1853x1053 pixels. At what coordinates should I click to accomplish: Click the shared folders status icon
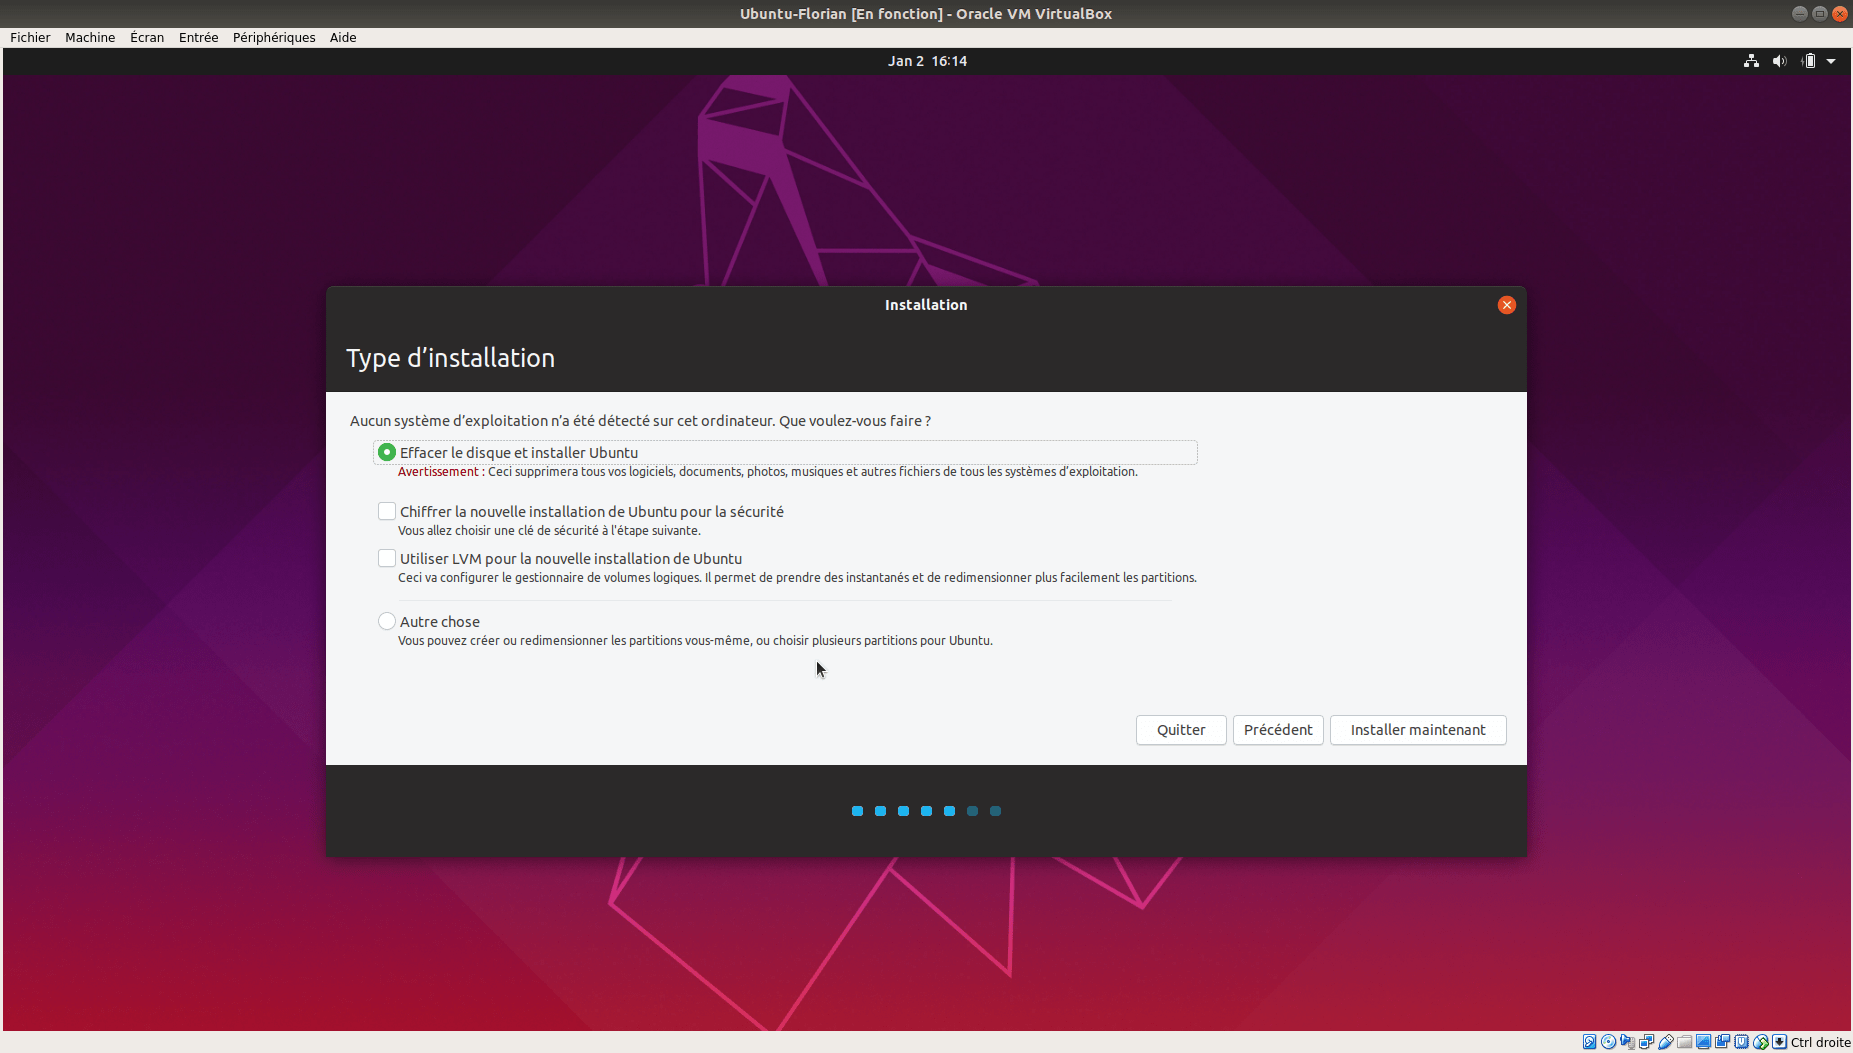(x=1685, y=1042)
